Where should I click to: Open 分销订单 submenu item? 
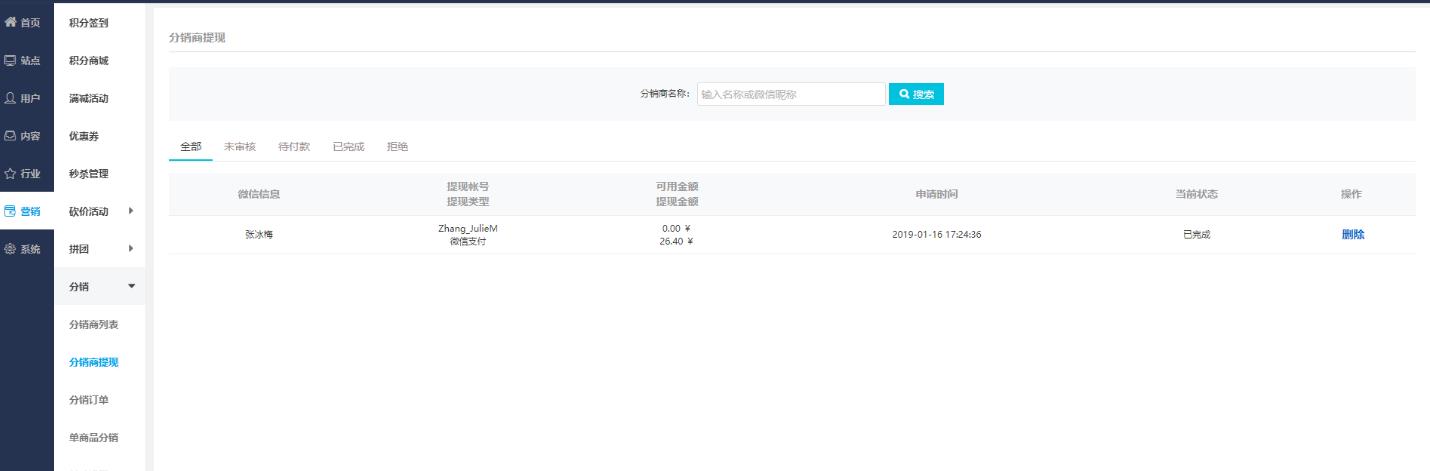(x=88, y=400)
